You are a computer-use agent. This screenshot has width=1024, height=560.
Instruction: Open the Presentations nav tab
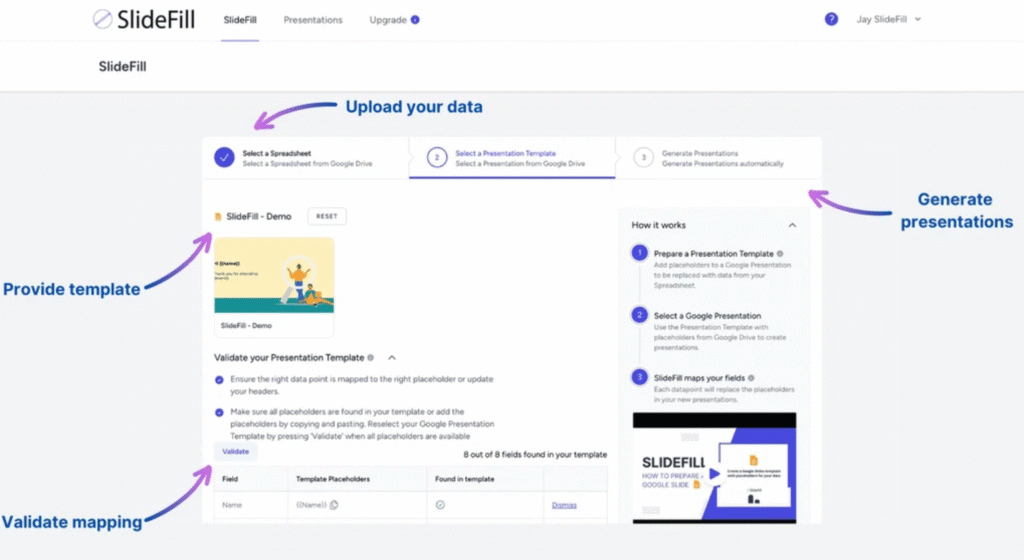coord(313,20)
